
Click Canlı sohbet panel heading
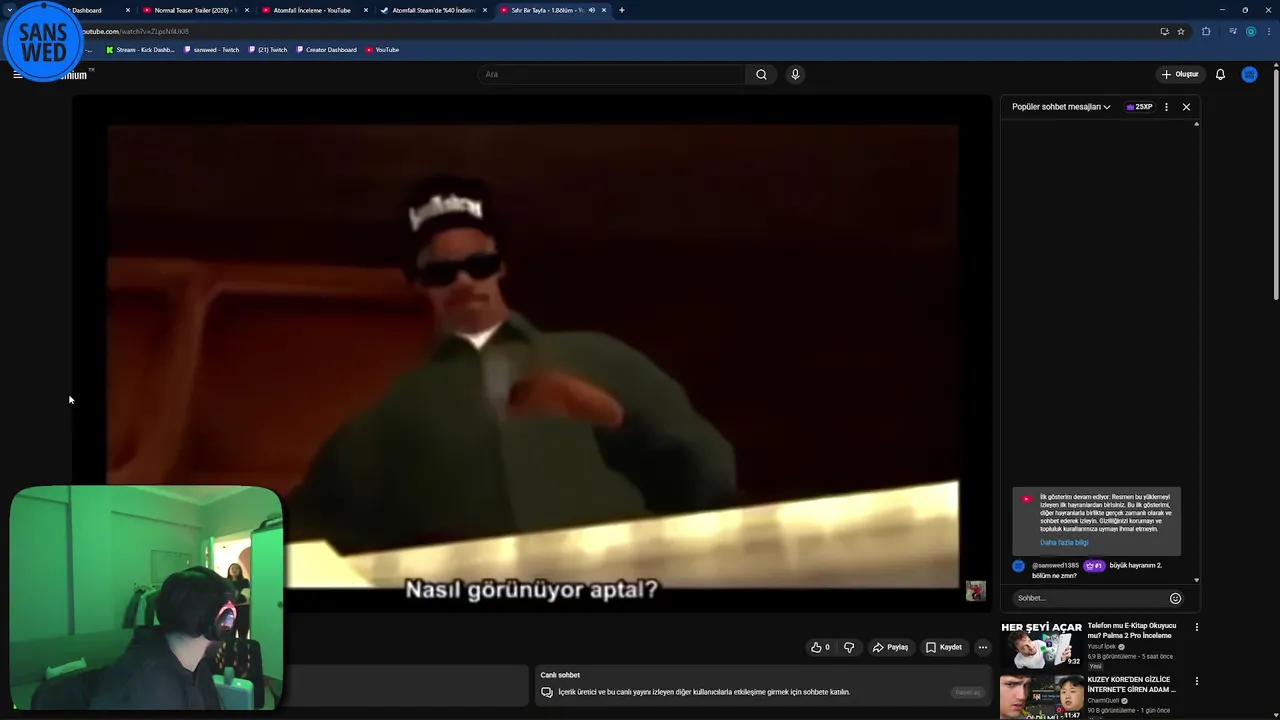click(x=560, y=675)
